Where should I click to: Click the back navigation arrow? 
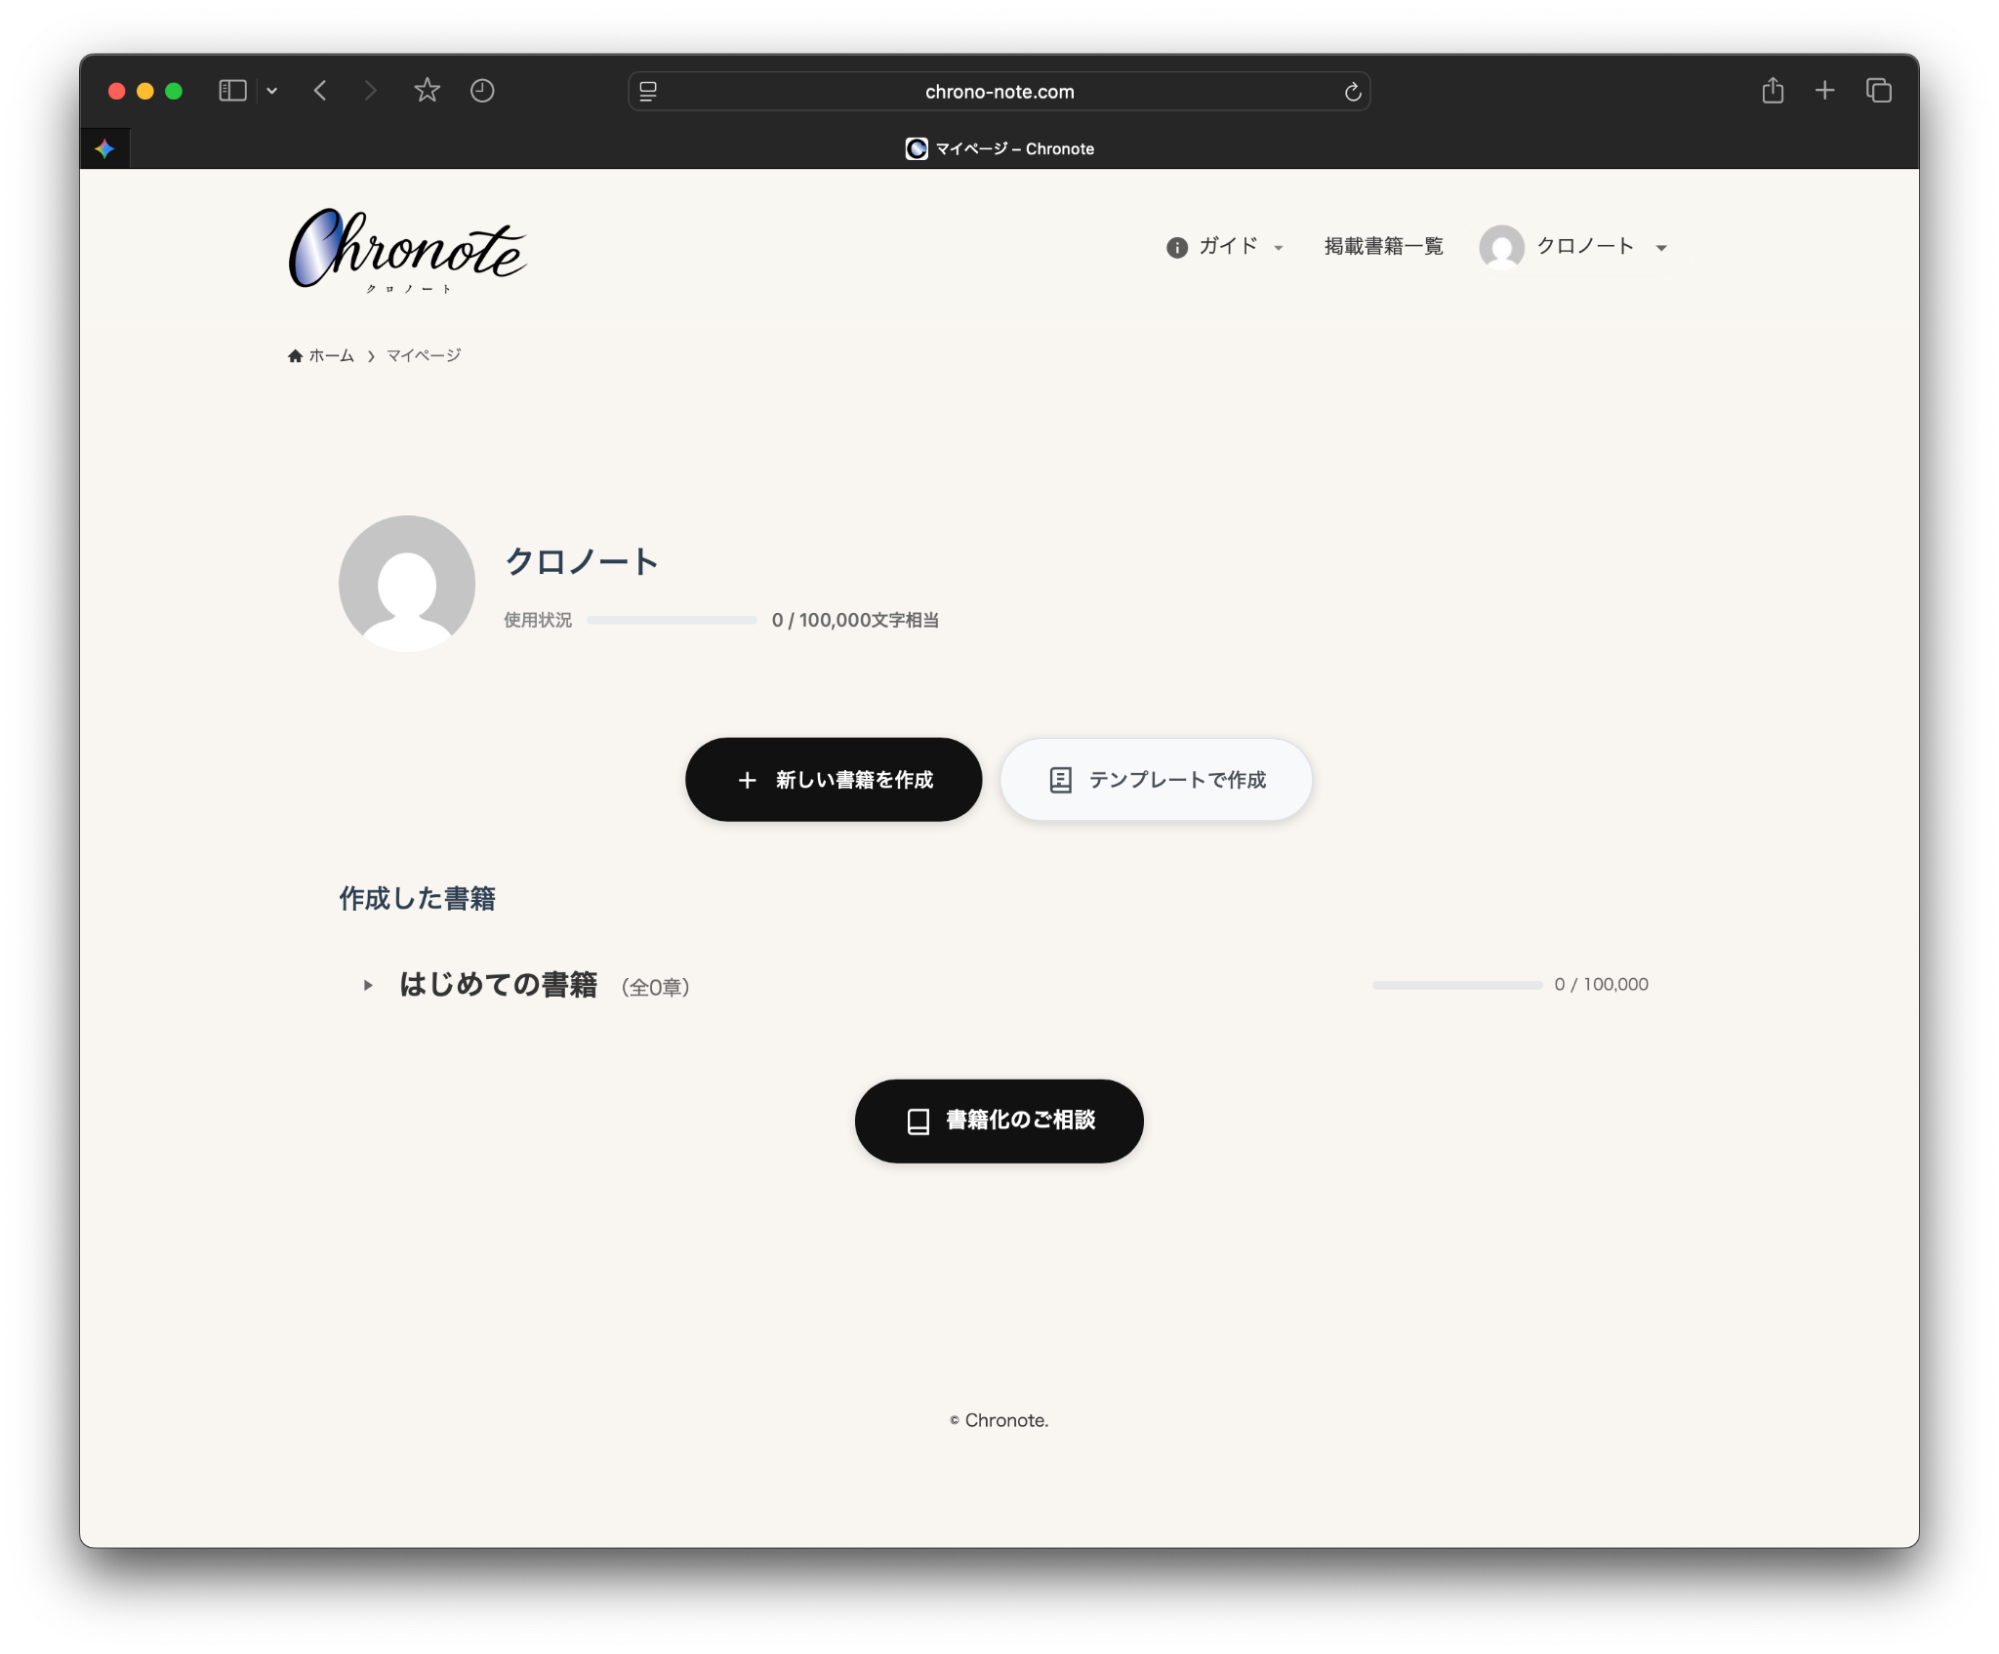[x=320, y=90]
